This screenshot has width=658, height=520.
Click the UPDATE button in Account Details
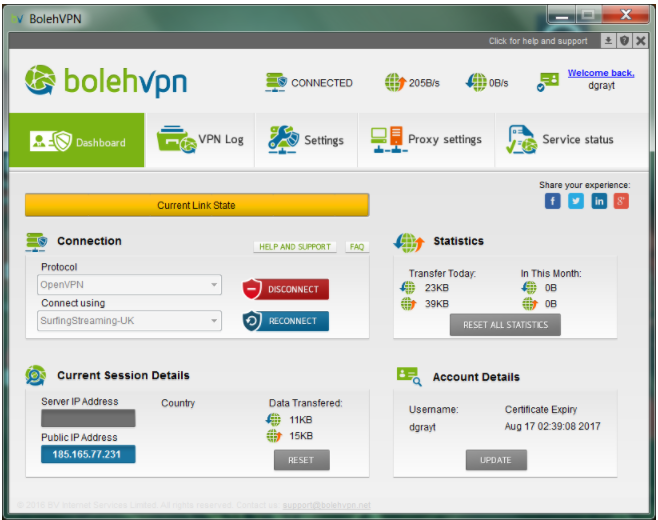coord(496,460)
